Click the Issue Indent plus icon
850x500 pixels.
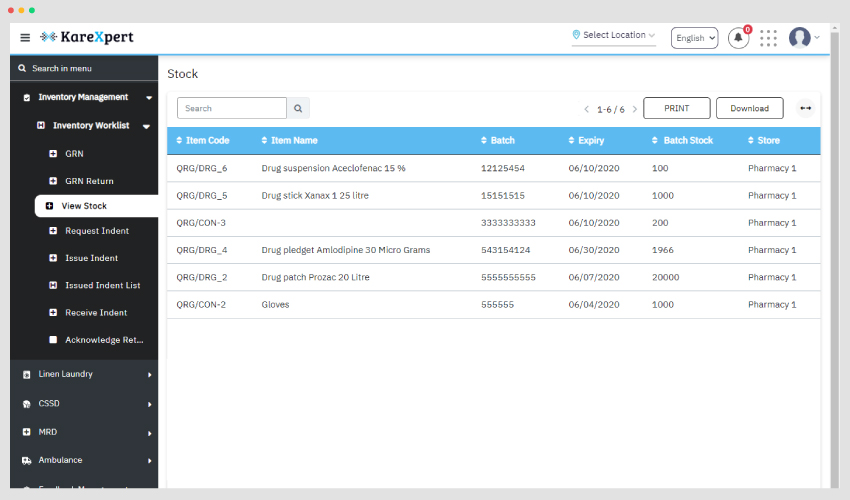(53, 258)
